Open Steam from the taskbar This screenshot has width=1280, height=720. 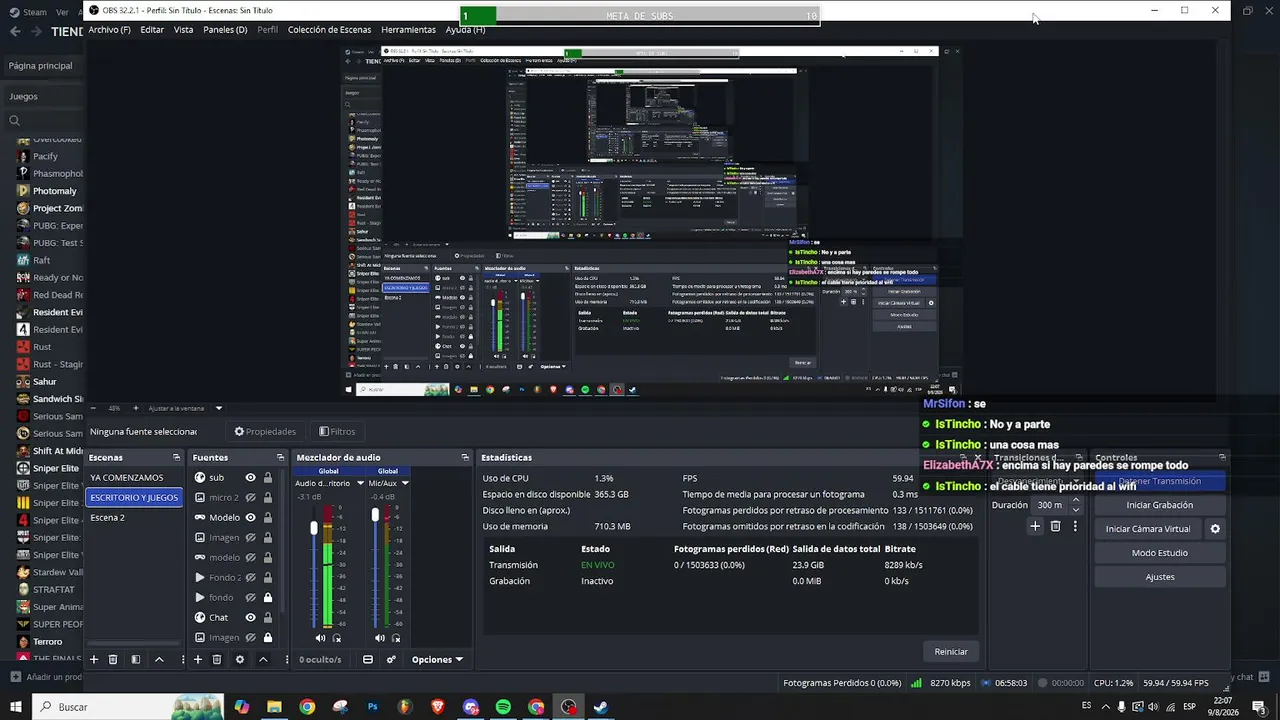click(x=601, y=707)
